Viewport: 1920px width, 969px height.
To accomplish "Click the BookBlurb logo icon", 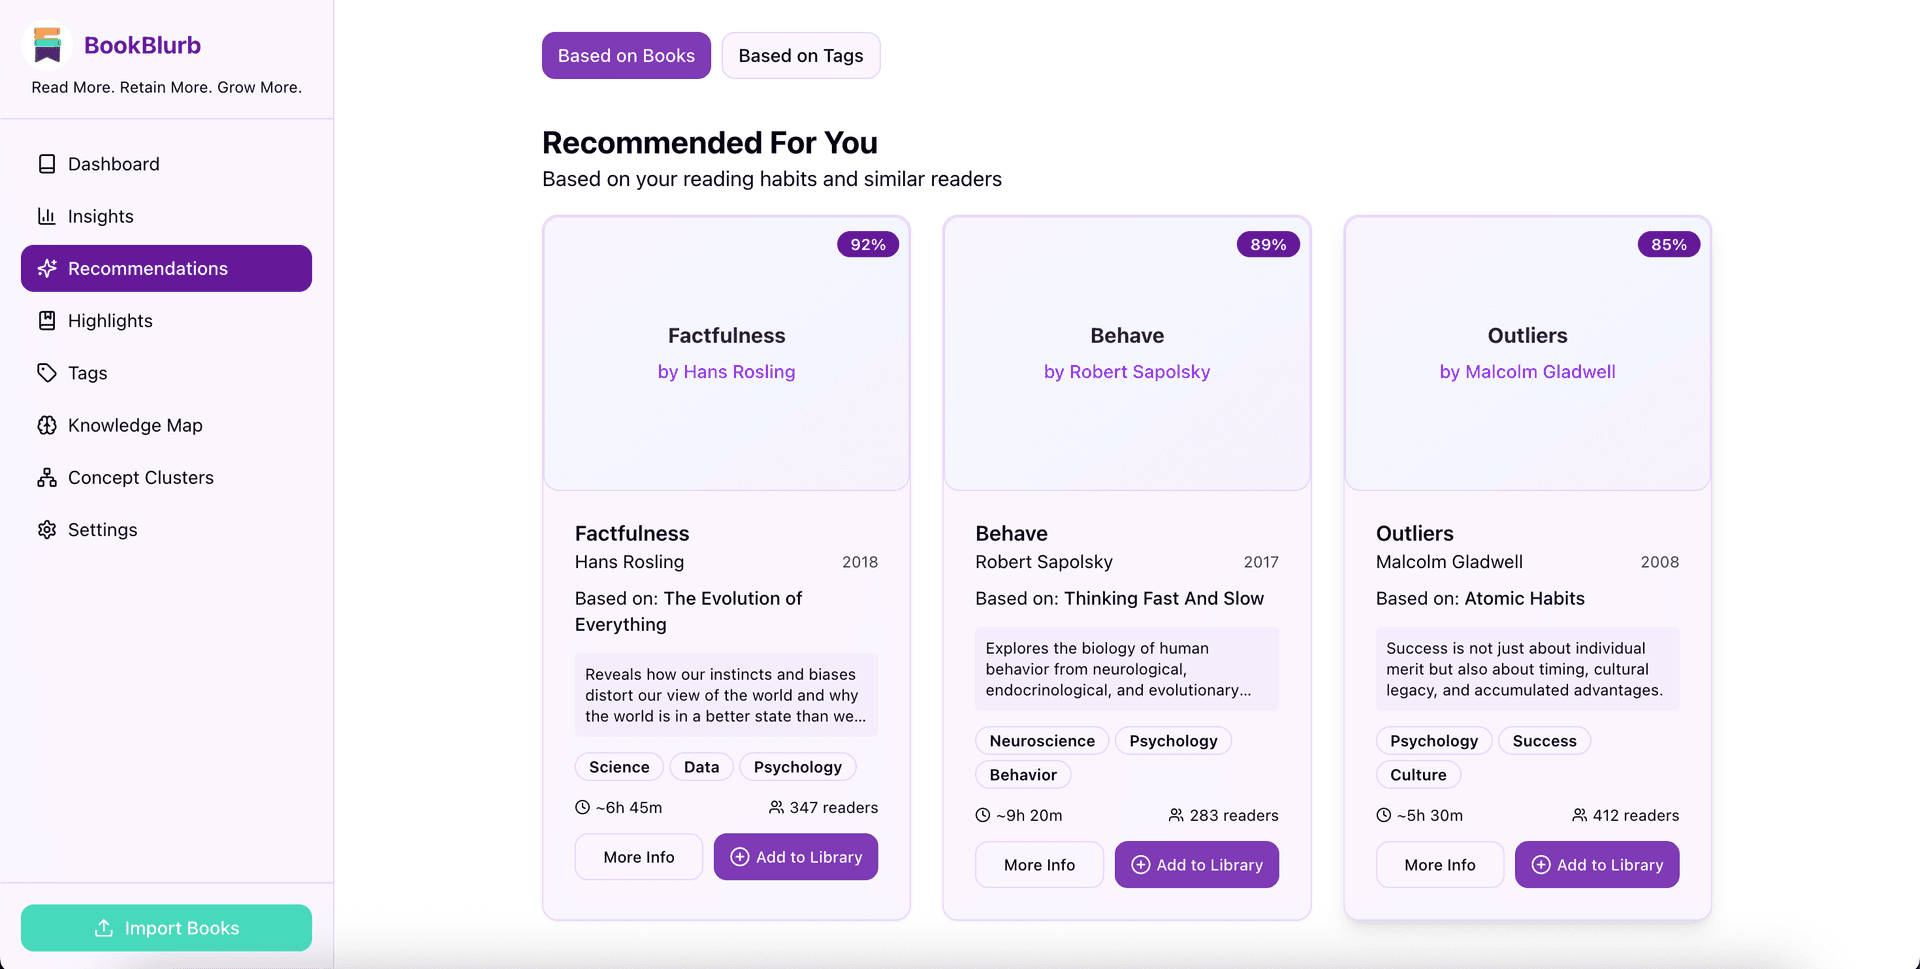I will coord(47,45).
